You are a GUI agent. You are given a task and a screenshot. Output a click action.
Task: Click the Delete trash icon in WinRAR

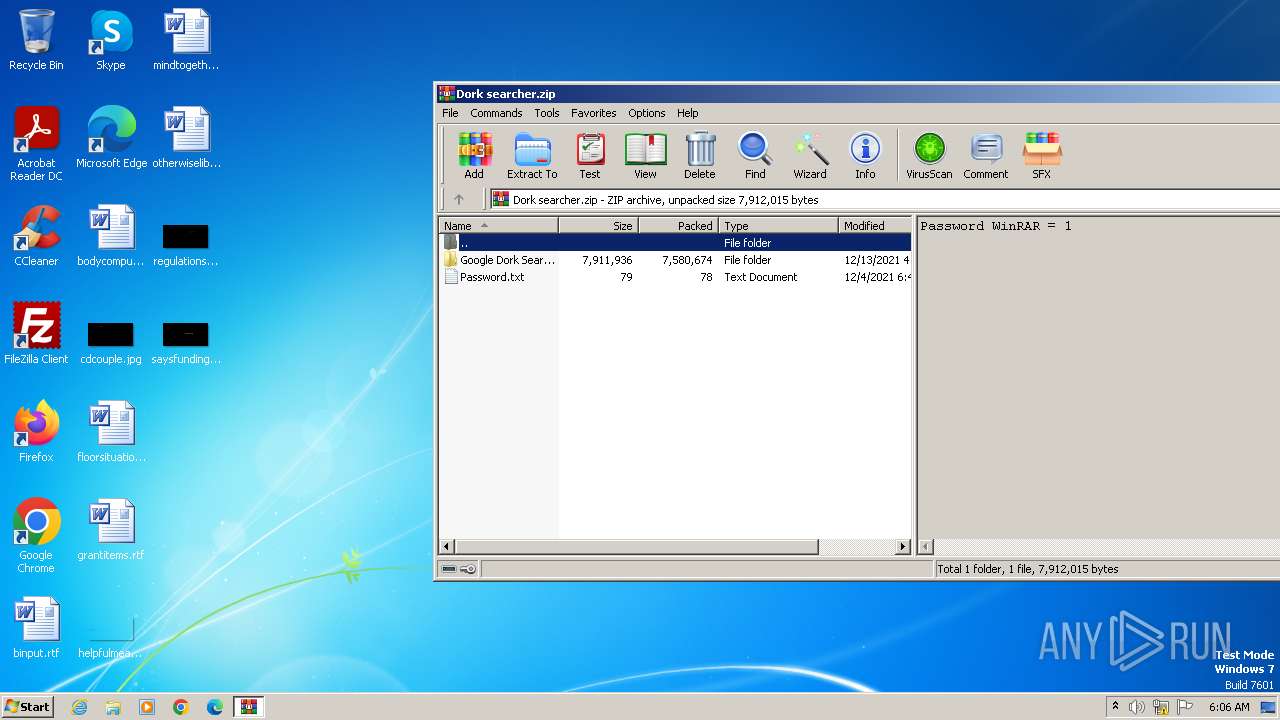[700, 156]
